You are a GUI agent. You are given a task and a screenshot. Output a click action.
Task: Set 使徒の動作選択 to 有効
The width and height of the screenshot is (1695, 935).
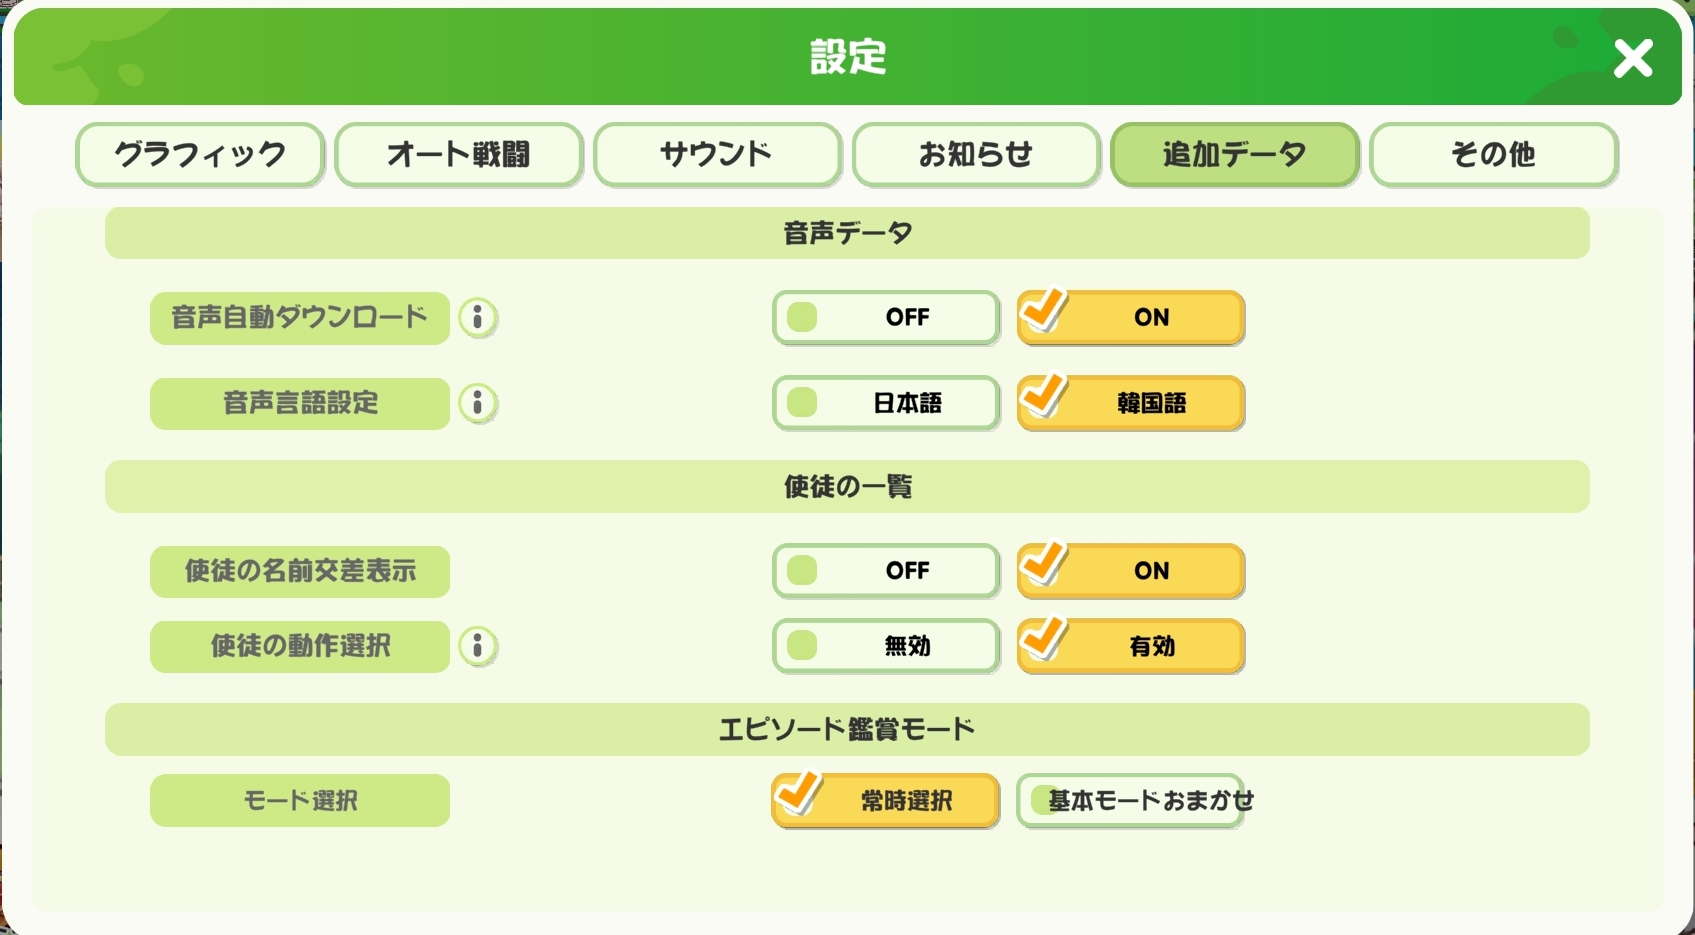click(x=1130, y=647)
